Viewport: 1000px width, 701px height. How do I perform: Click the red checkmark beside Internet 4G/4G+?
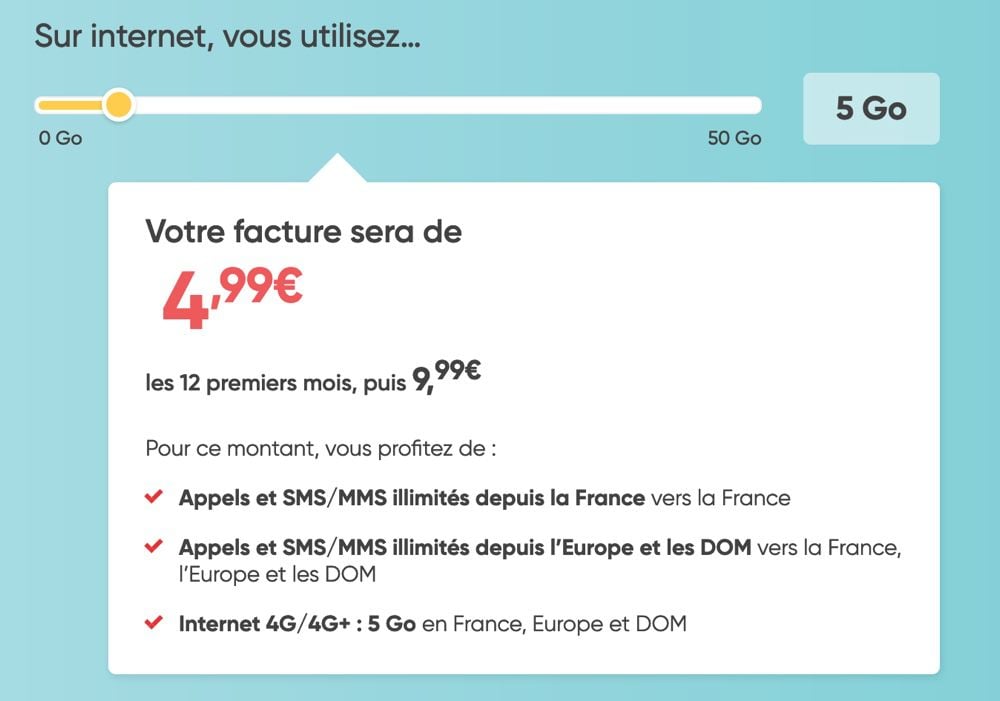154,622
